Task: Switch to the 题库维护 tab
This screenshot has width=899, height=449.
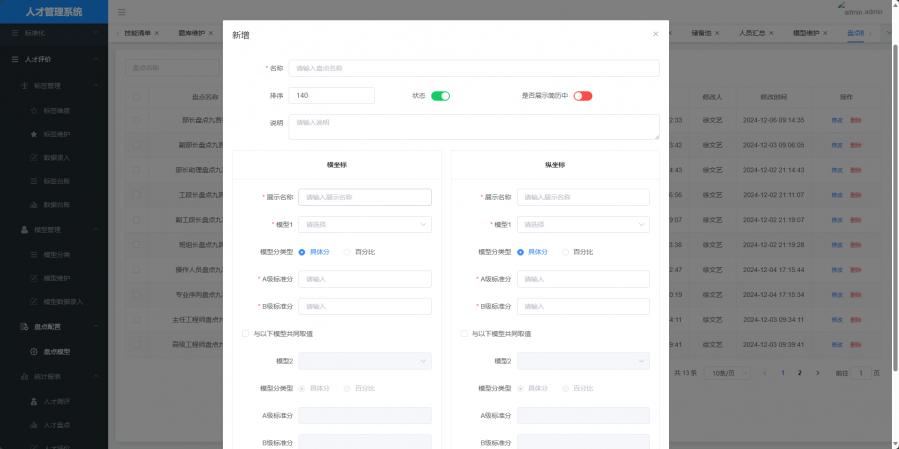Action: pyautogui.click(x=191, y=33)
